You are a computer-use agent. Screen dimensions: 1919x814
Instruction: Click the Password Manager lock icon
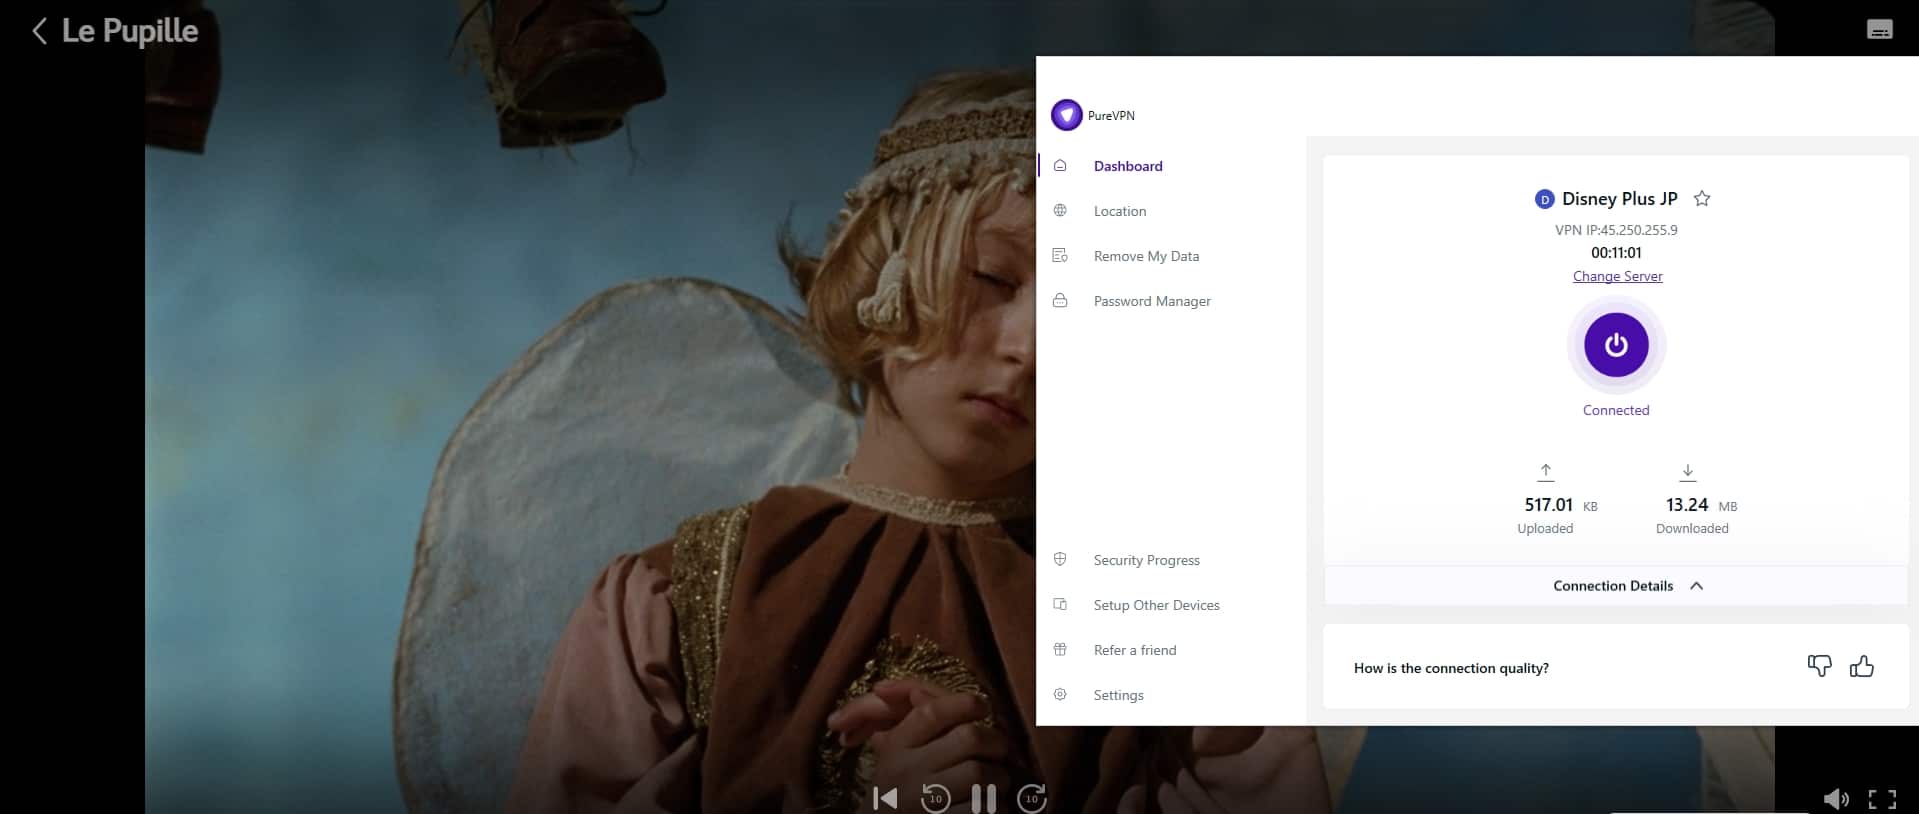pyautogui.click(x=1060, y=300)
